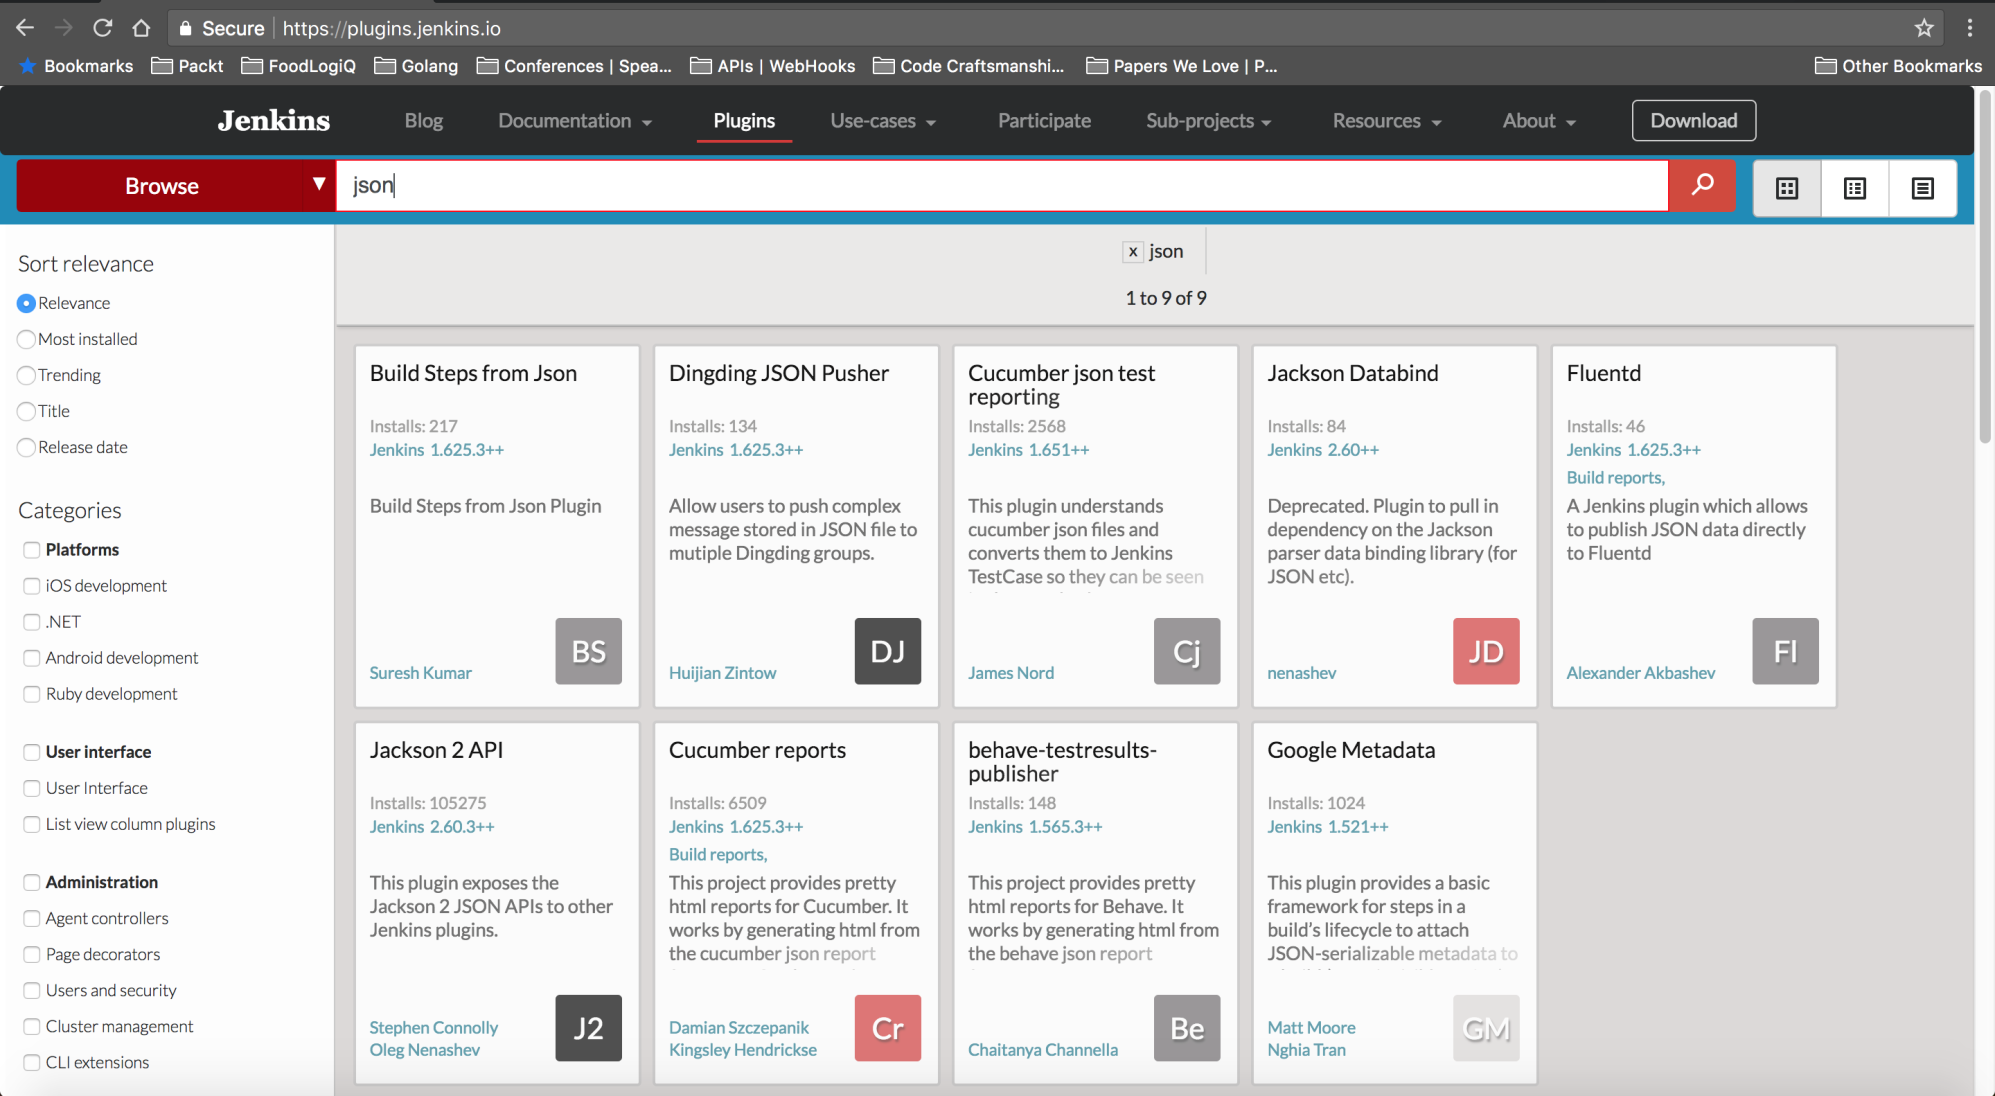This screenshot has width=1995, height=1096.
Task: Click browser forward arrow
Action: tap(63, 28)
